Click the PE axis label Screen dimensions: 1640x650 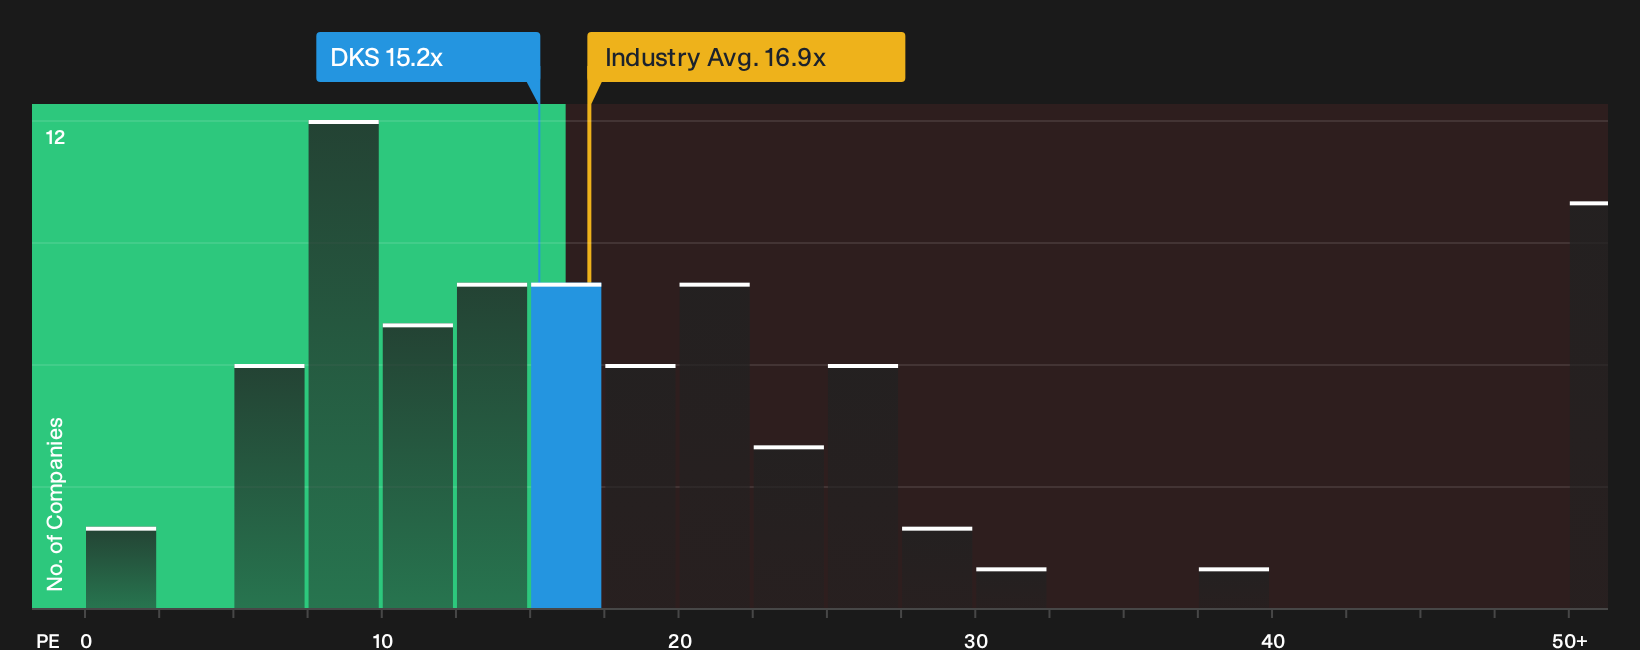(x=48, y=640)
